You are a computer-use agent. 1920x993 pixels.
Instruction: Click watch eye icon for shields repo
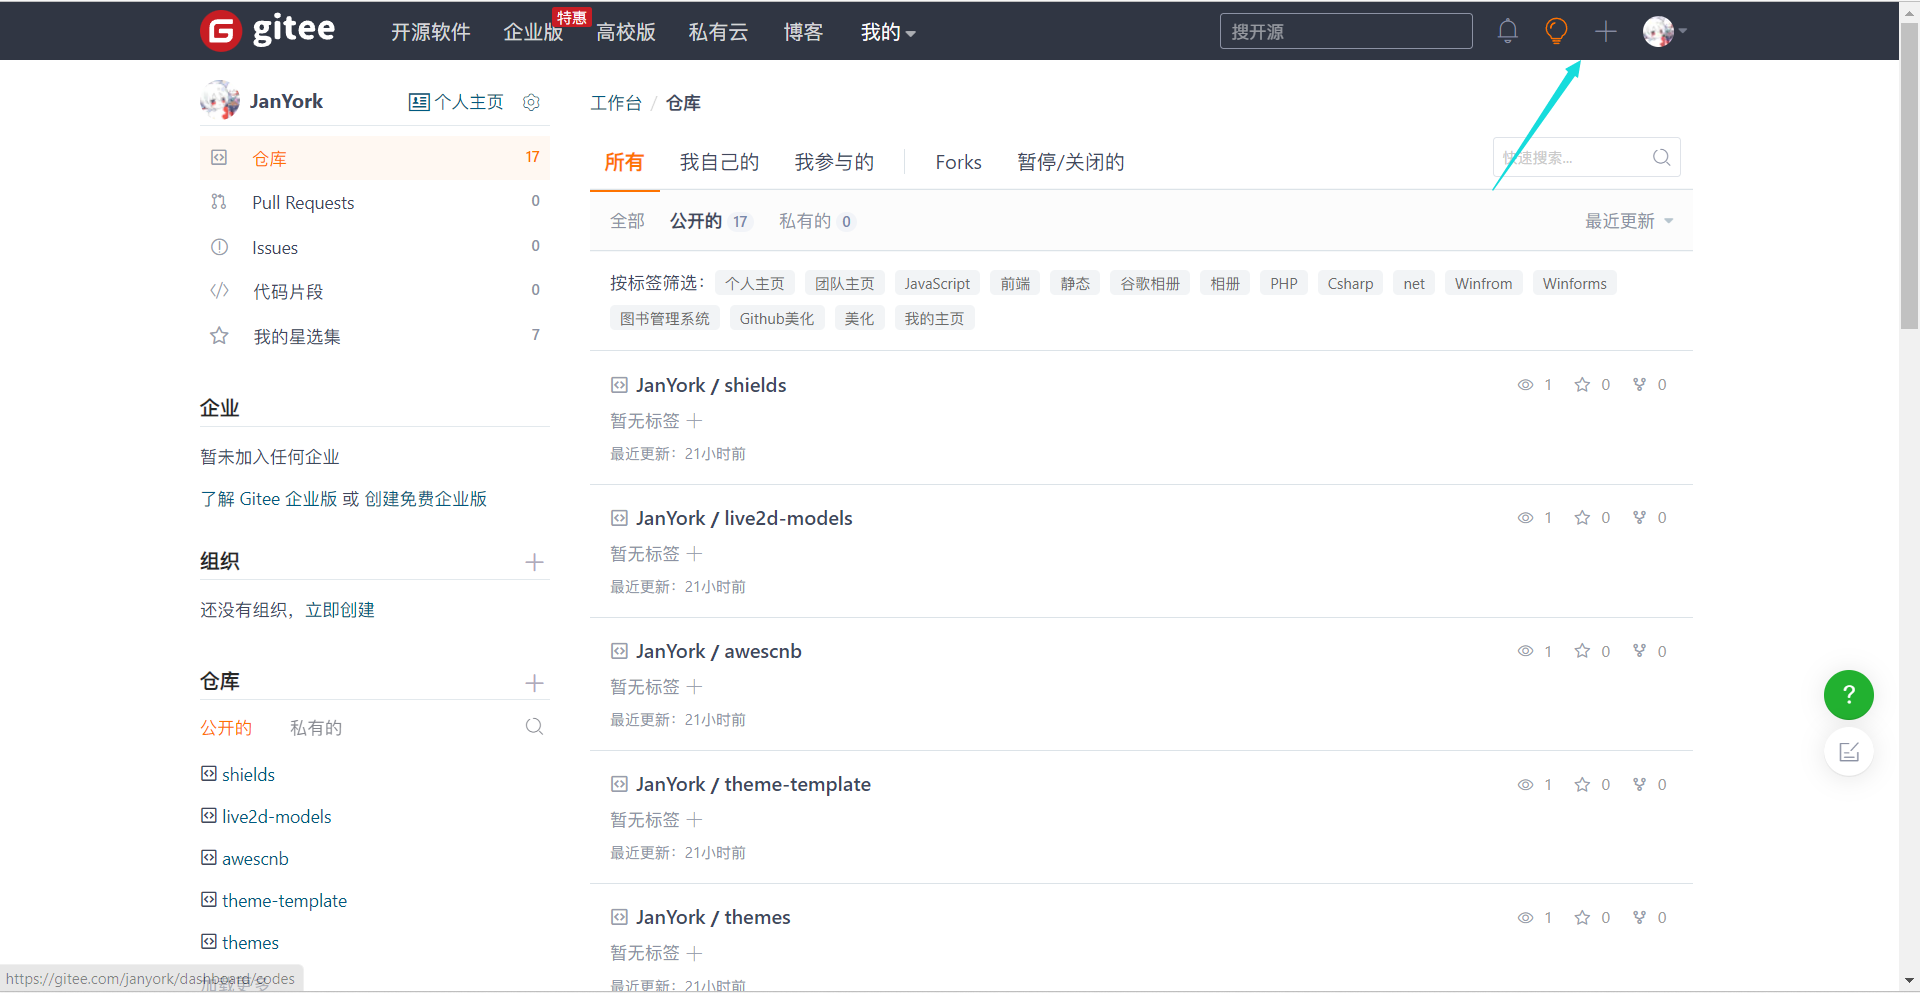coord(1525,385)
